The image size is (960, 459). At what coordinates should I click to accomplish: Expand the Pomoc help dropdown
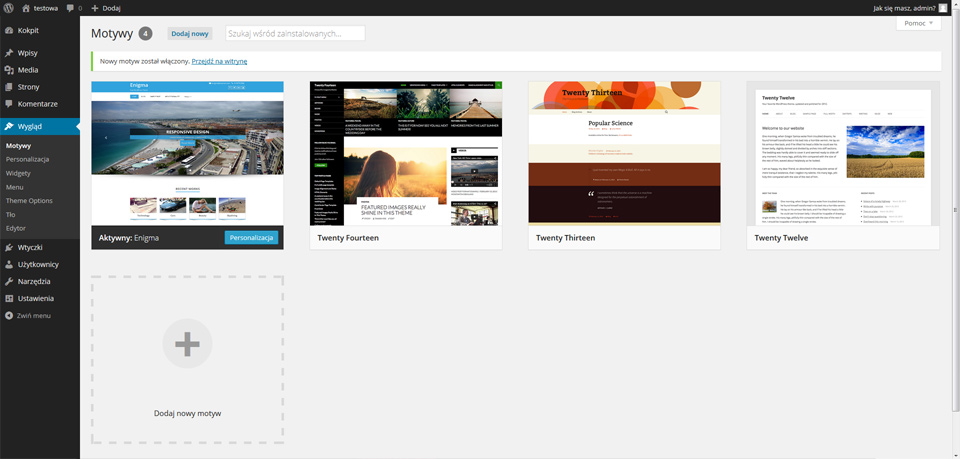(x=918, y=23)
